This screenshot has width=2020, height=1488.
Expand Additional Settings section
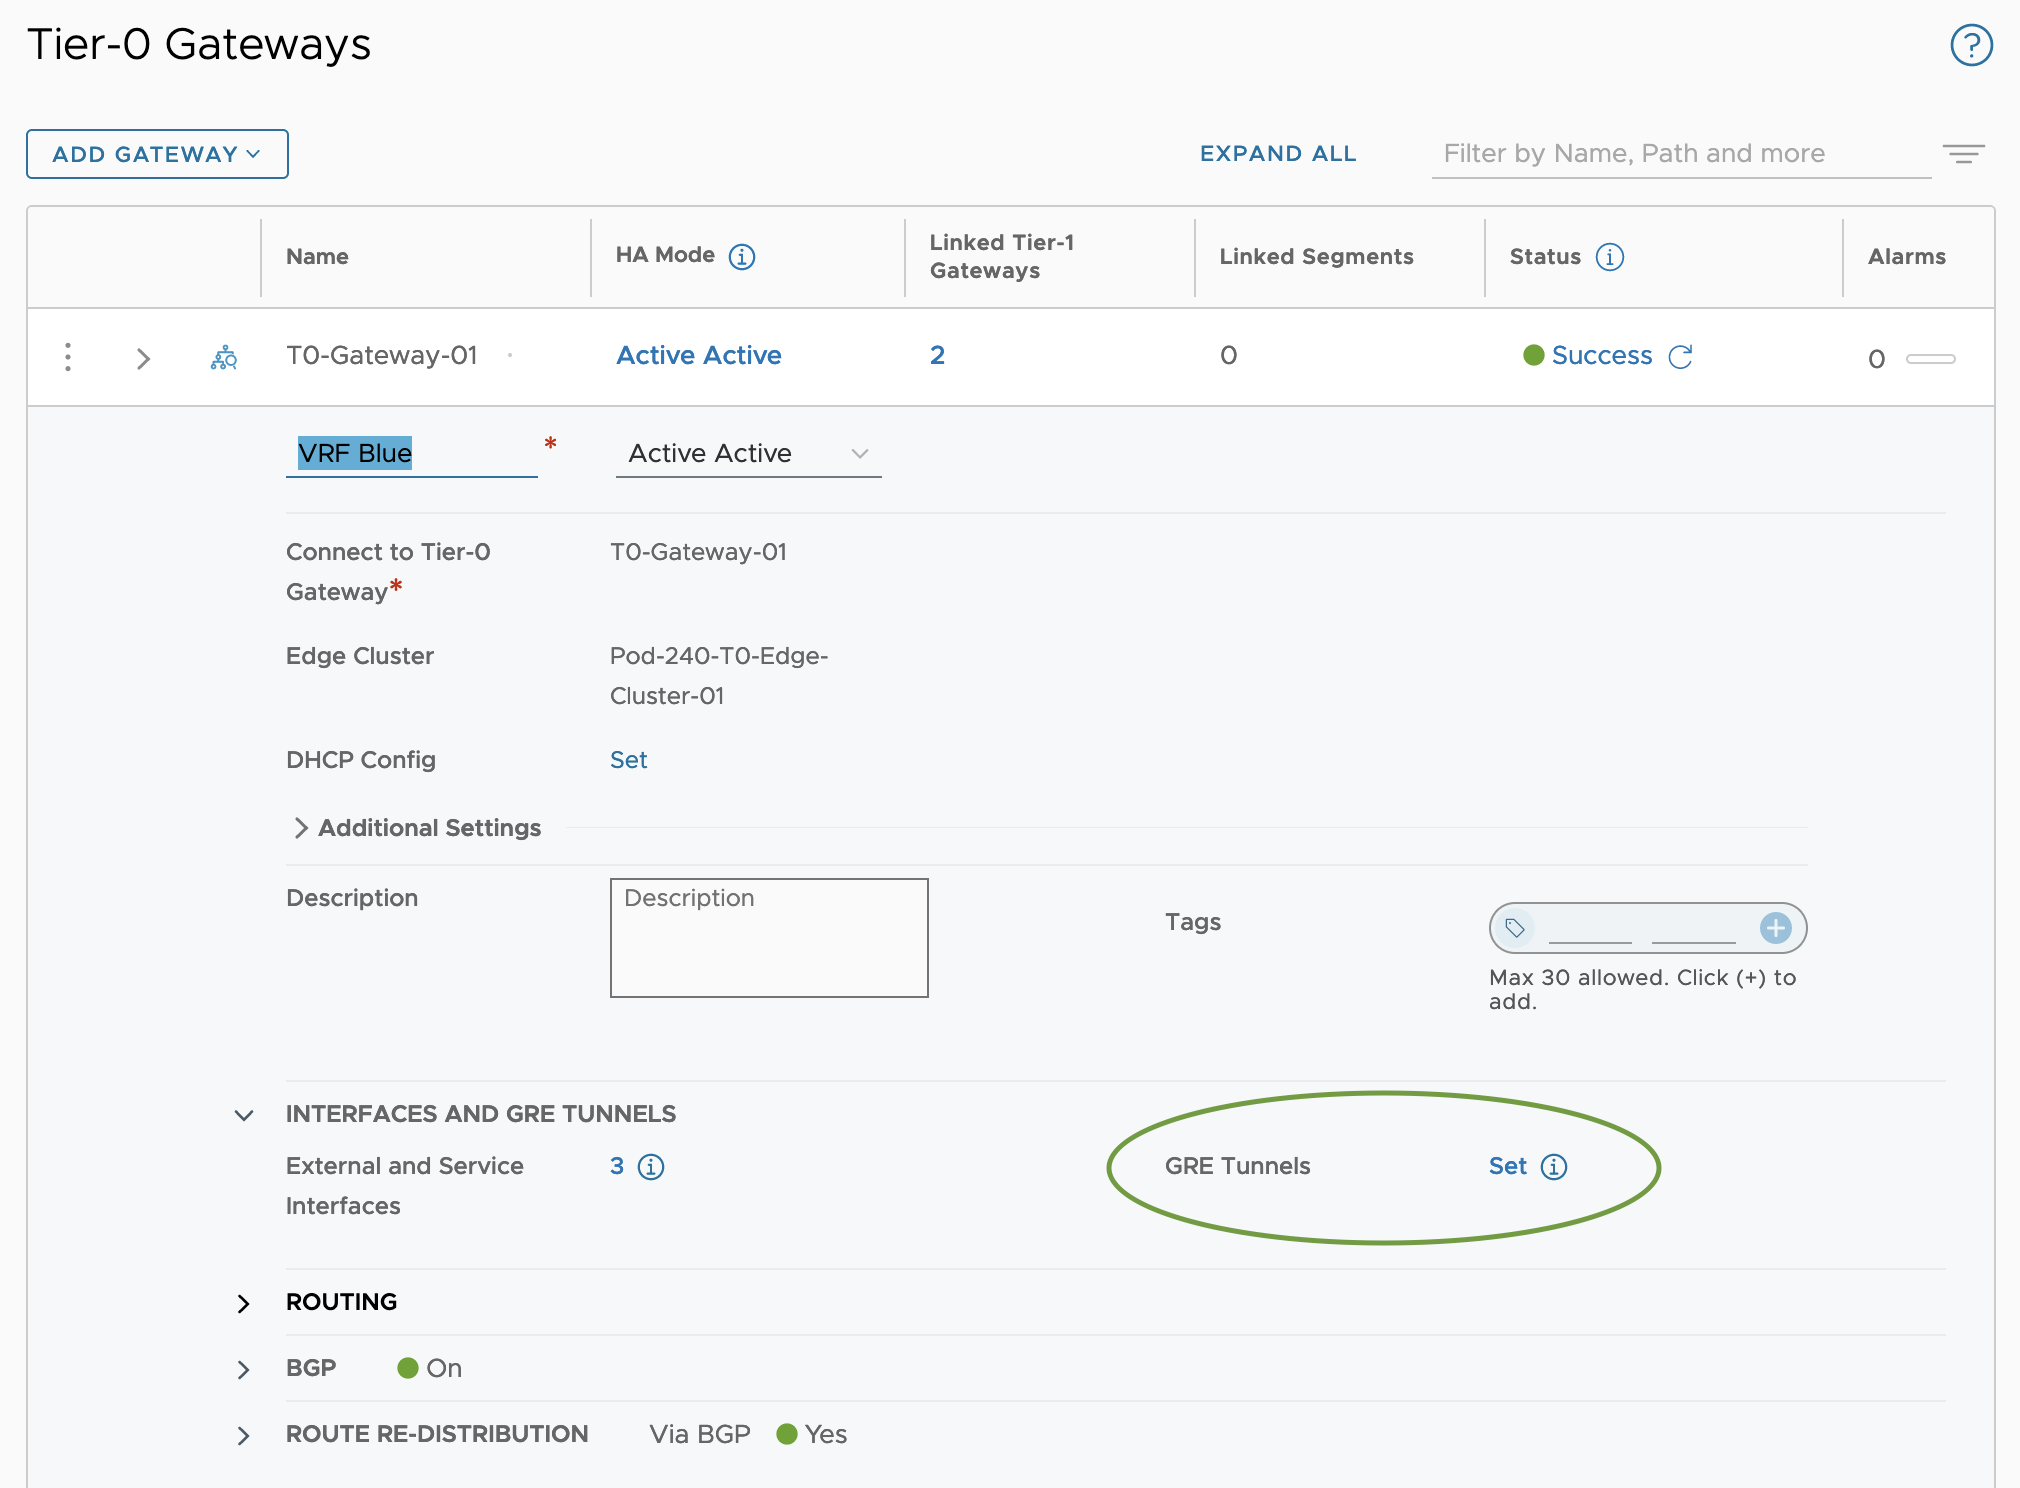(301, 828)
